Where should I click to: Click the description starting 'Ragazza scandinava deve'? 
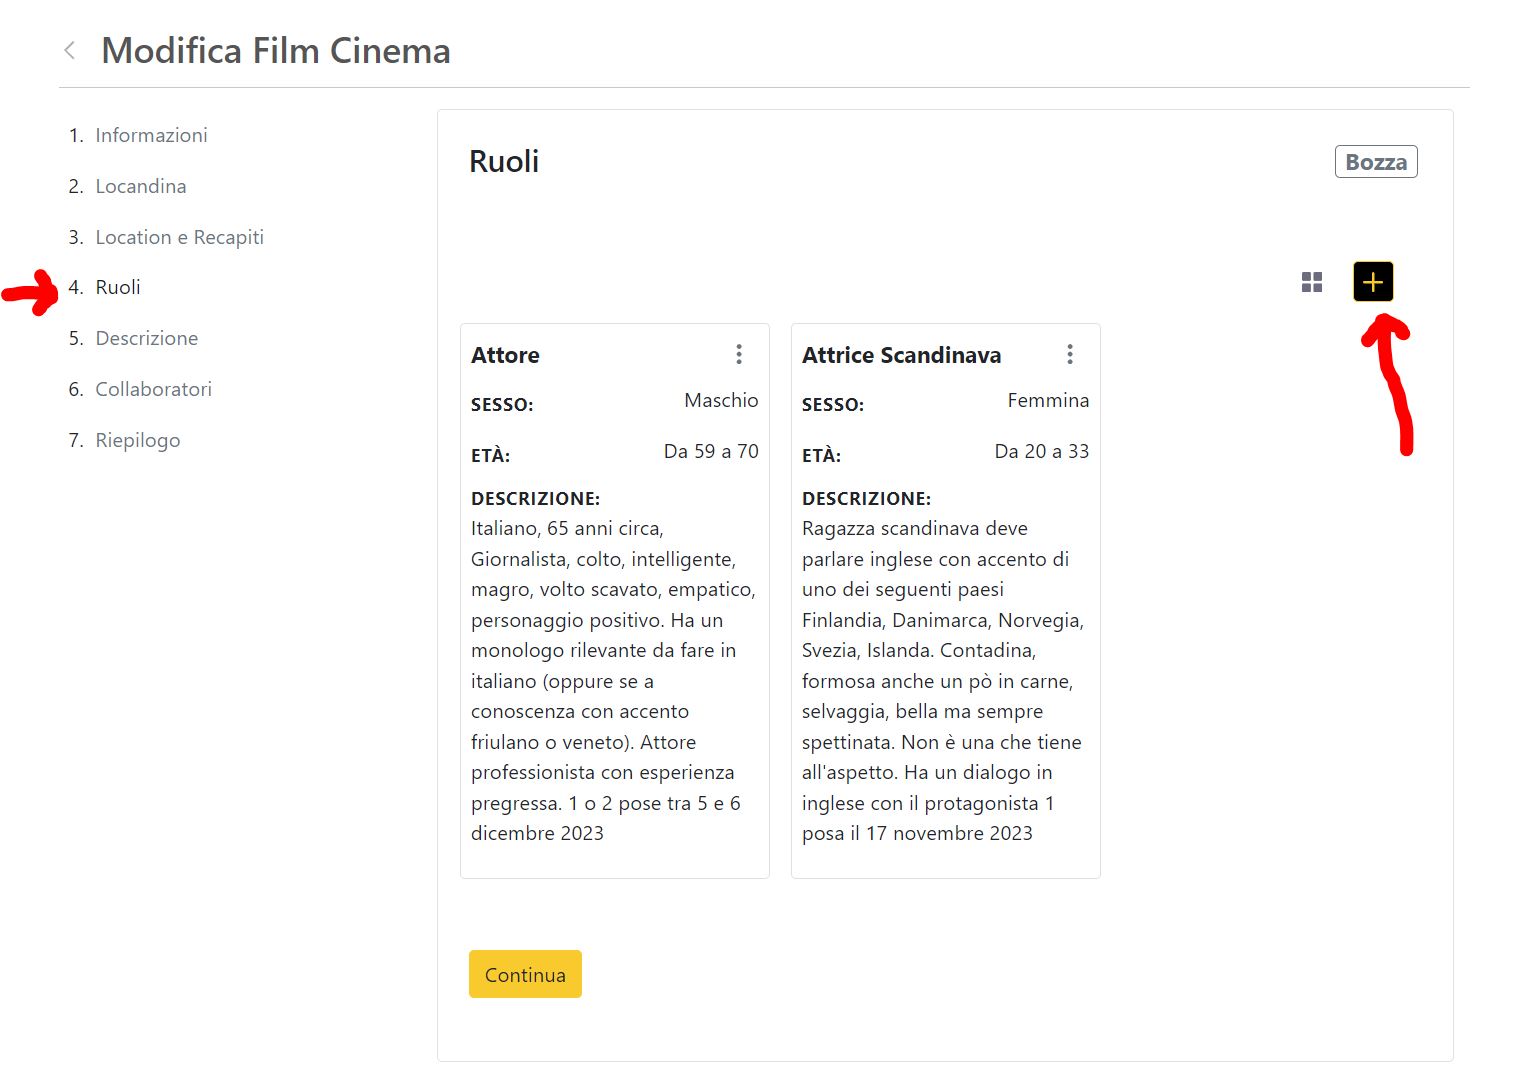944,681
